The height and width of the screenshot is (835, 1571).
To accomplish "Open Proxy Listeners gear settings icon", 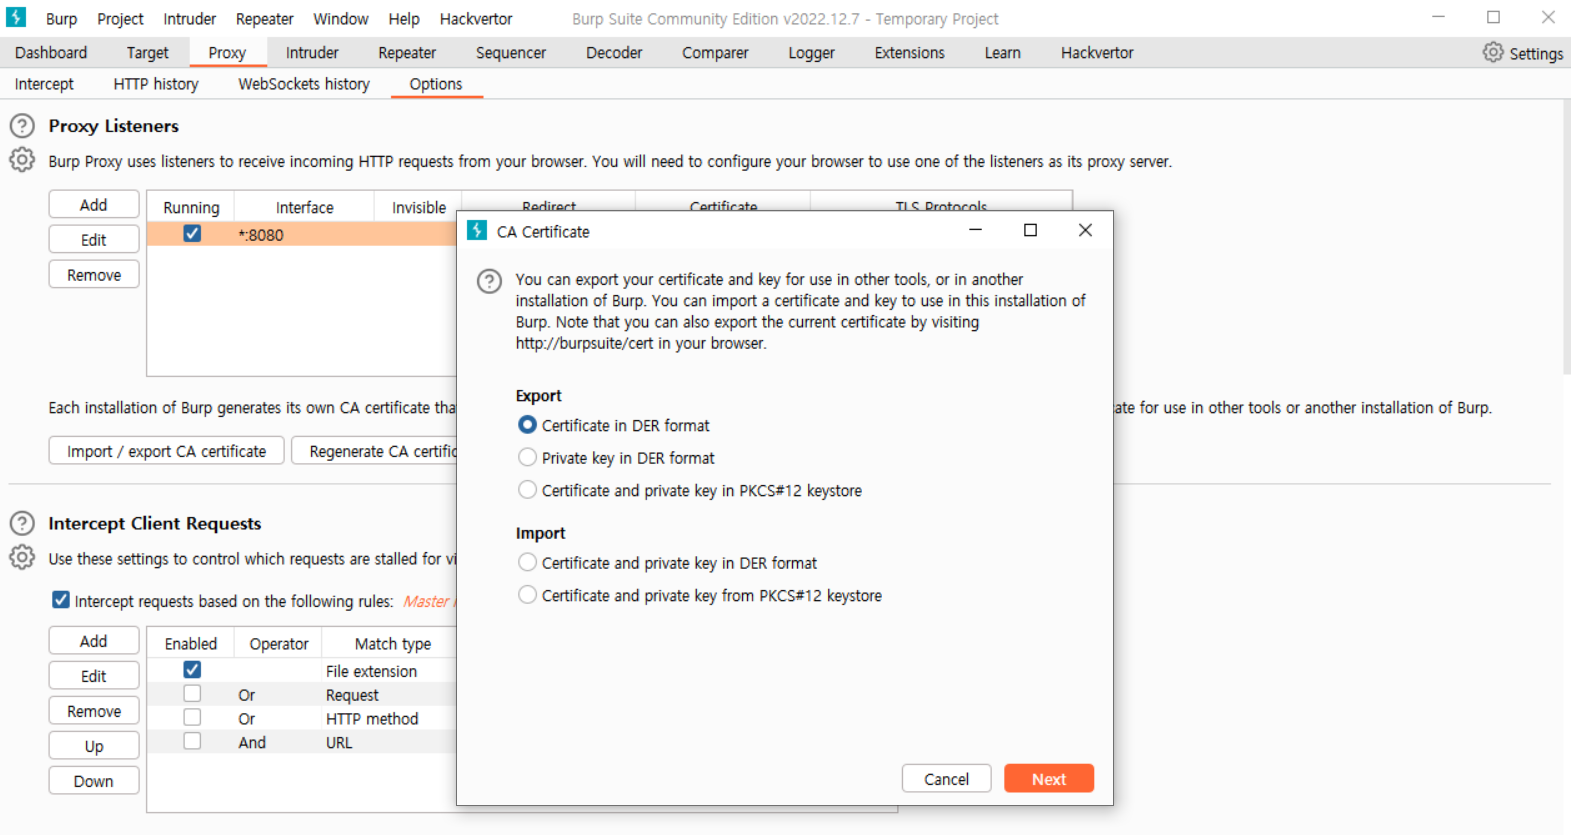I will click(x=22, y=160).
